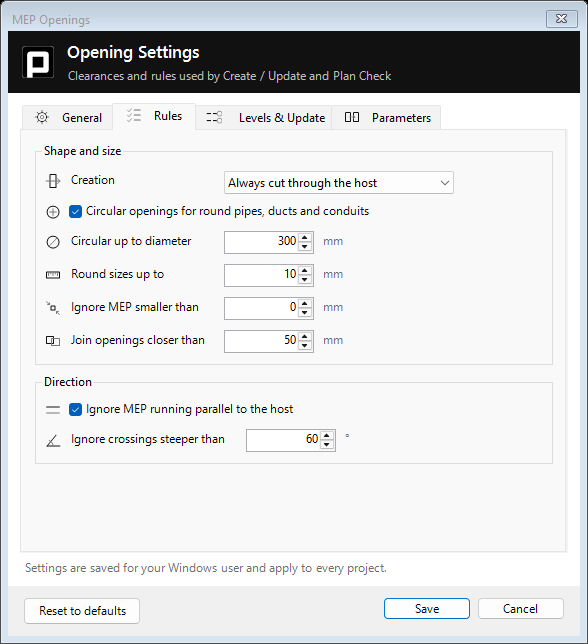
Task: Toggle Ignore MEP running parallel checkbox
Action: click(76, 409)
